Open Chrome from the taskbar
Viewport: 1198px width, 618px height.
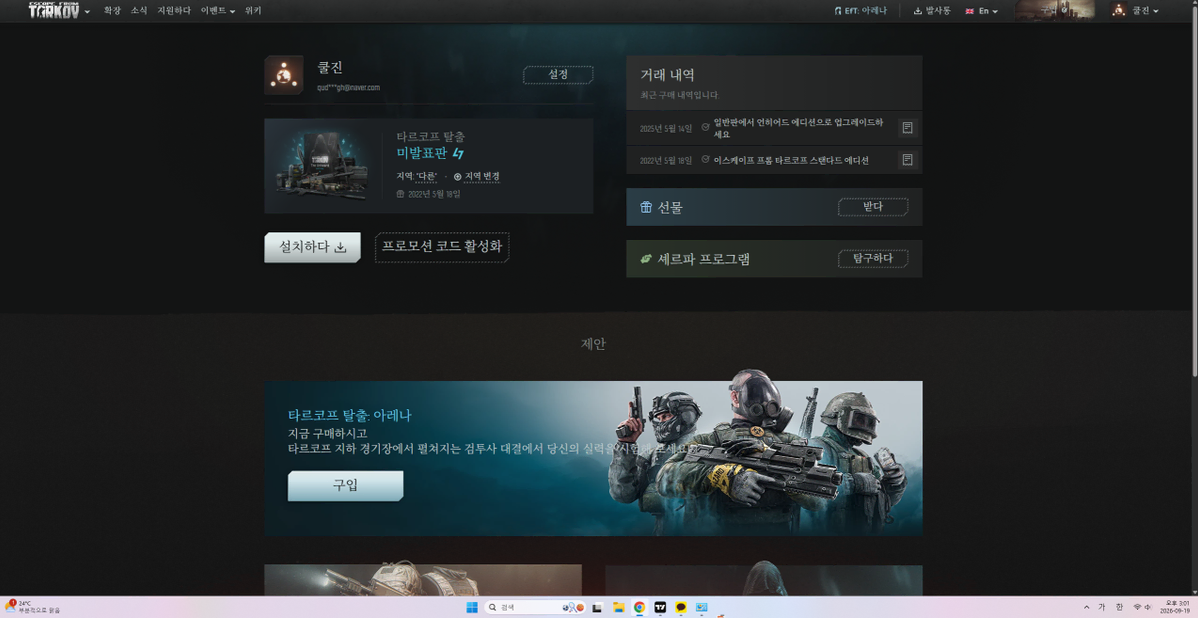[x=639, y=607]
